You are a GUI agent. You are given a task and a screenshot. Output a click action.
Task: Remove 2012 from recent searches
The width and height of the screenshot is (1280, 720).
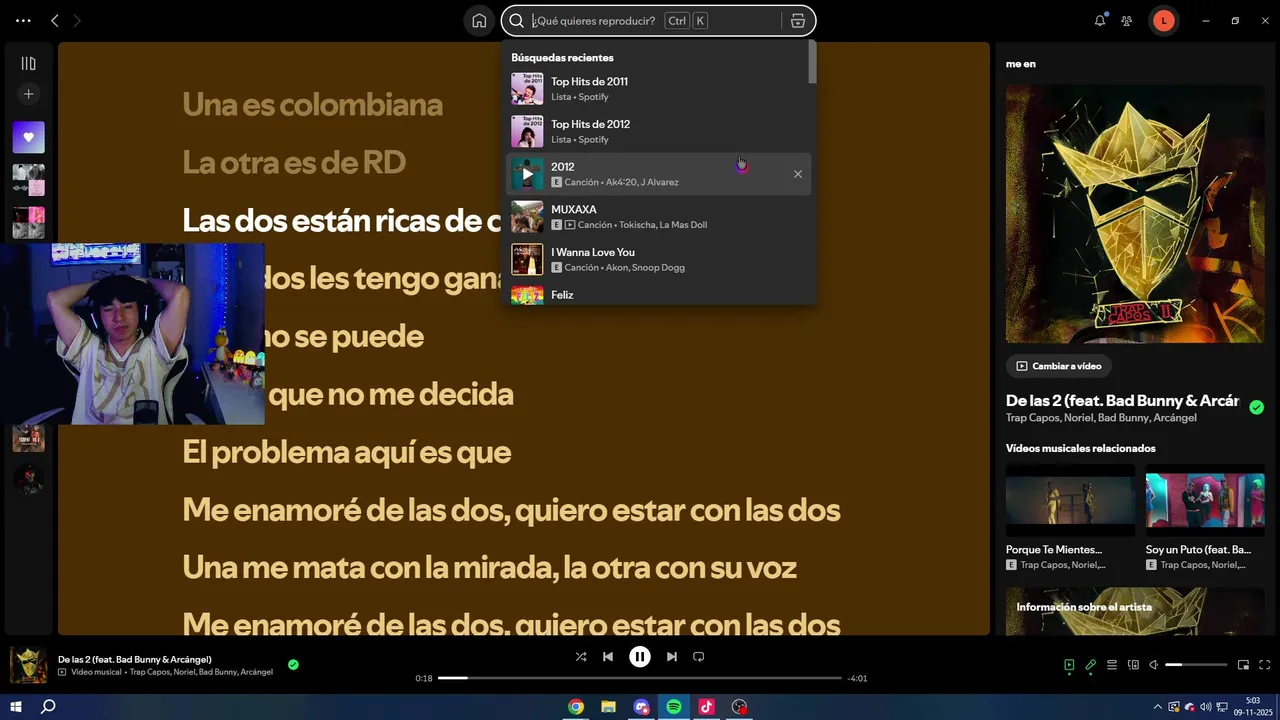point(798,174)
